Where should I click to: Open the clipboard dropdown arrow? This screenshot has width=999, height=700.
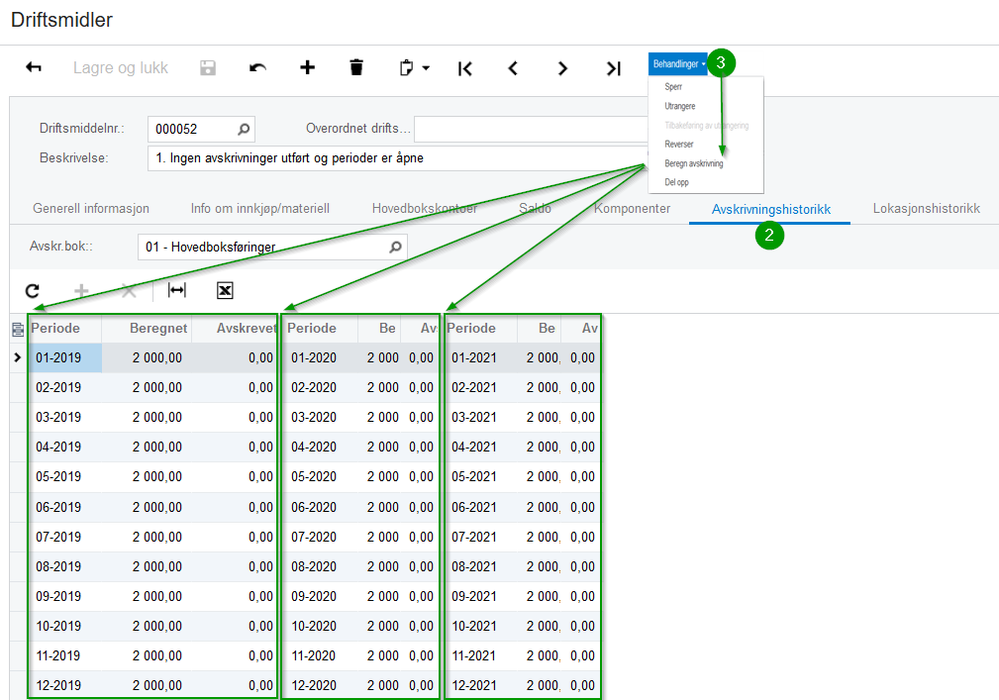426,68
